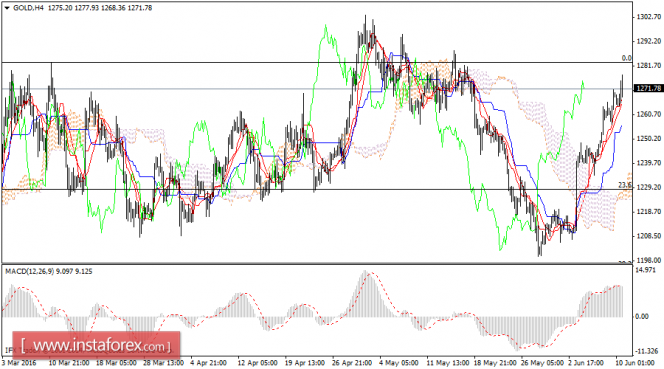Click the 18 Mar 05:00 time label
664x369 pixels.
pos(116,363)
